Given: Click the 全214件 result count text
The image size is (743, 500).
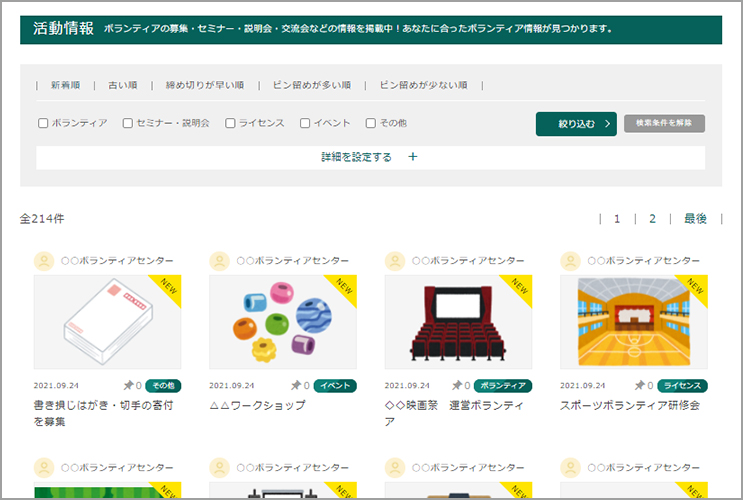Looking at the screenshot, I should click(x=42, y=219).
